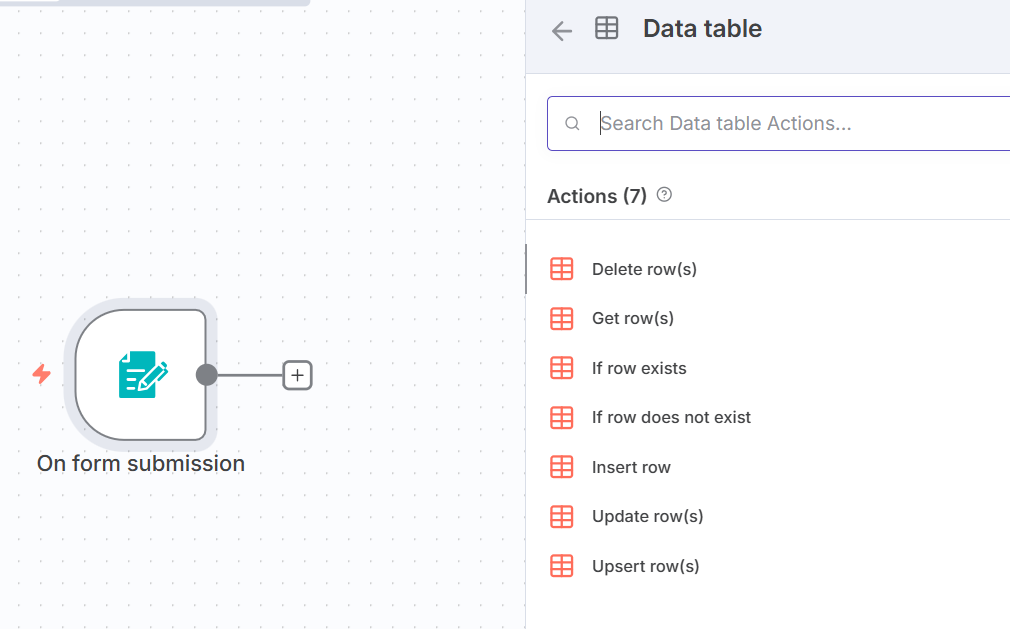Click the Get row(s) table icon
The height and width of the screenshot is (629, 1010).
tap(562, 318)
